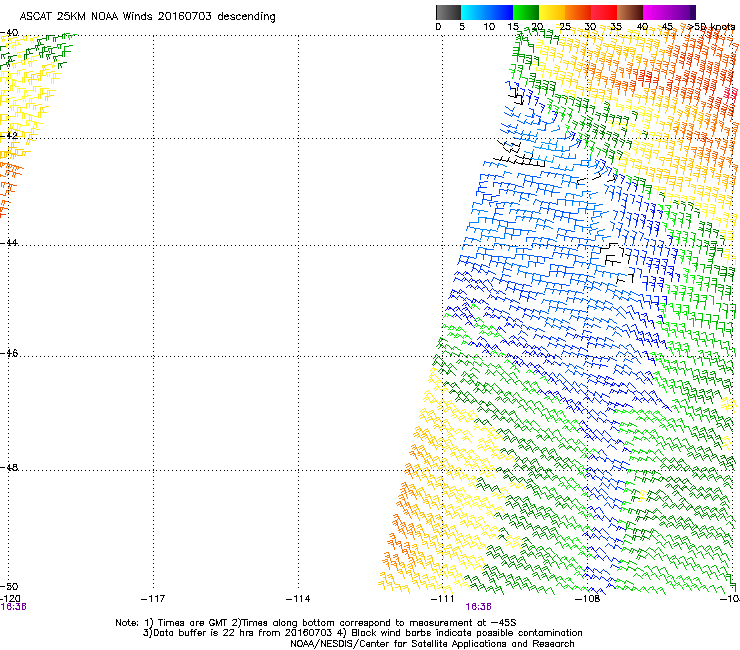Click the '-114' longitude axis label

298,599
